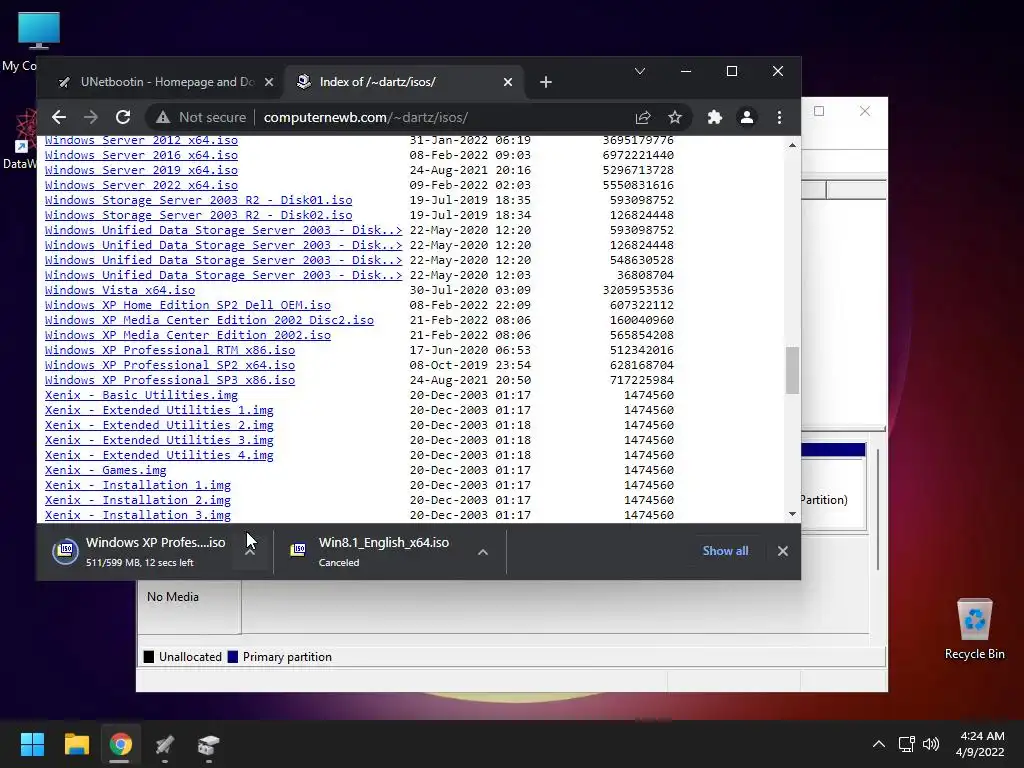1024x768 pixels.
Task: Open Windows XP Professional RTM x86.iso
Action: tap(170, 351)
